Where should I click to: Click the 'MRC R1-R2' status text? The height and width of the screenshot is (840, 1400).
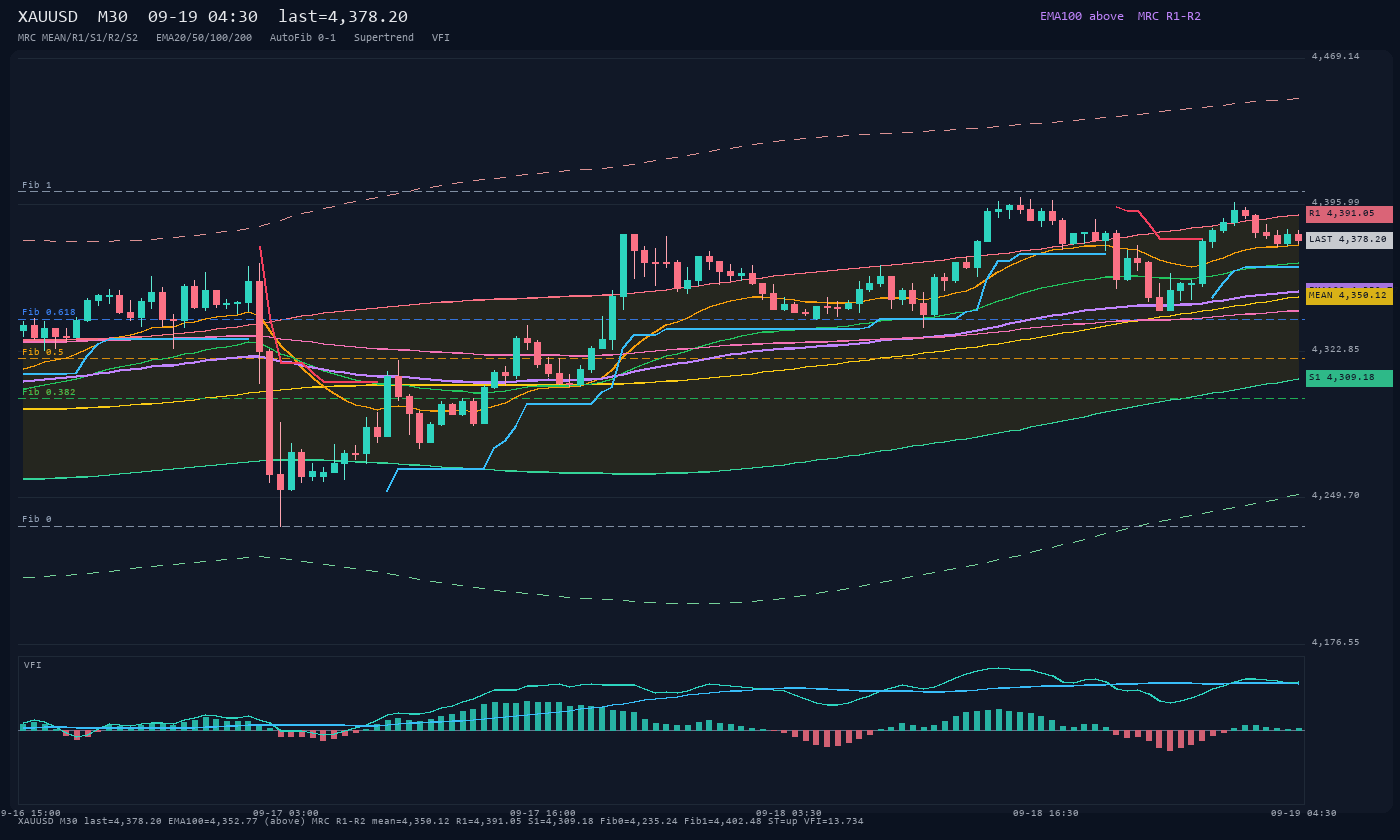pos(1169,16)
